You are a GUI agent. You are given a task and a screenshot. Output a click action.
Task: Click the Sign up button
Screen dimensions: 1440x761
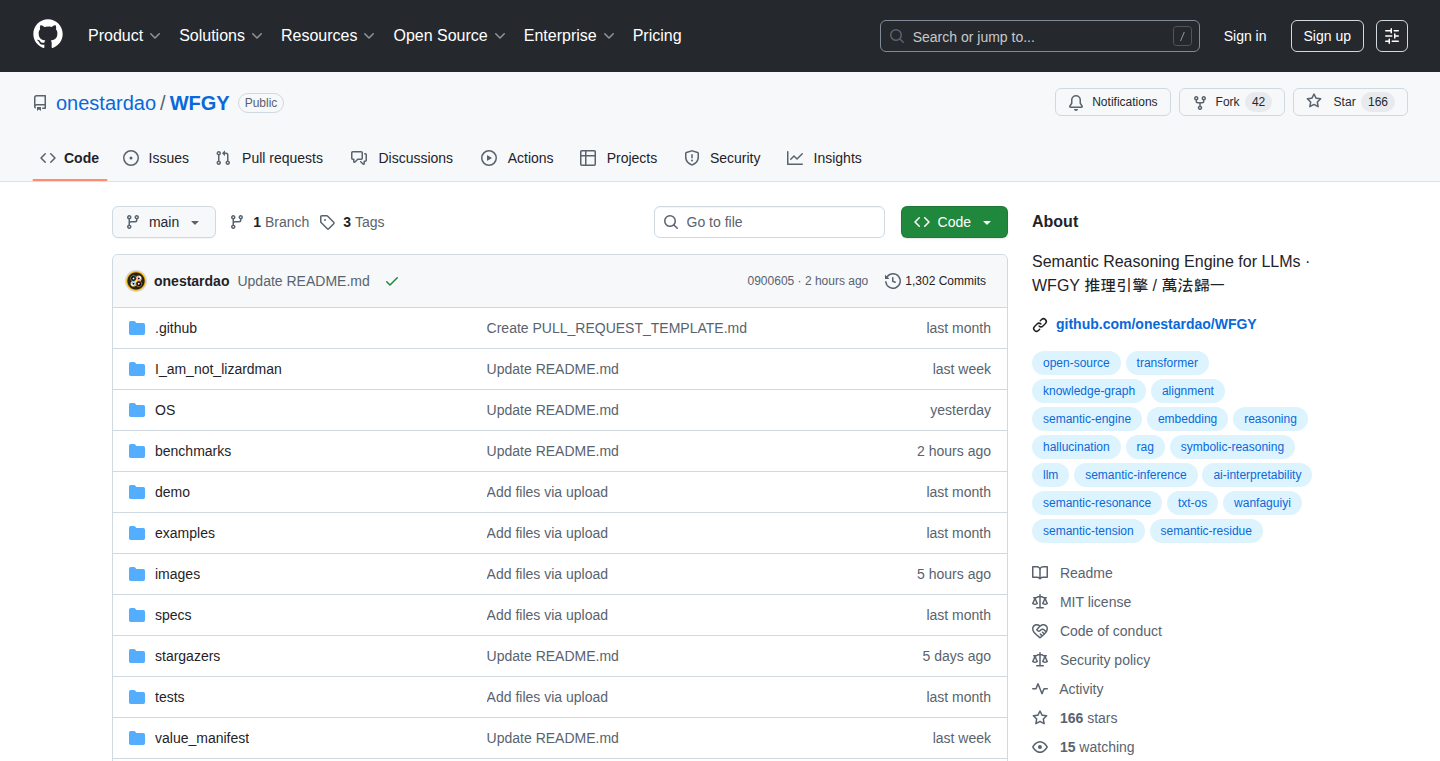click(1327, 36)
